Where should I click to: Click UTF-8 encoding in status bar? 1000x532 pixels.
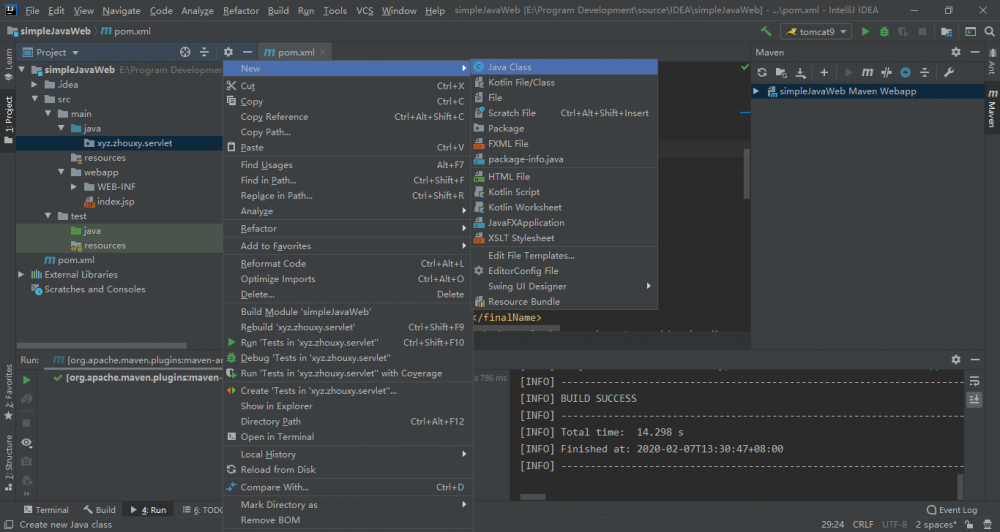coord(895,525)
